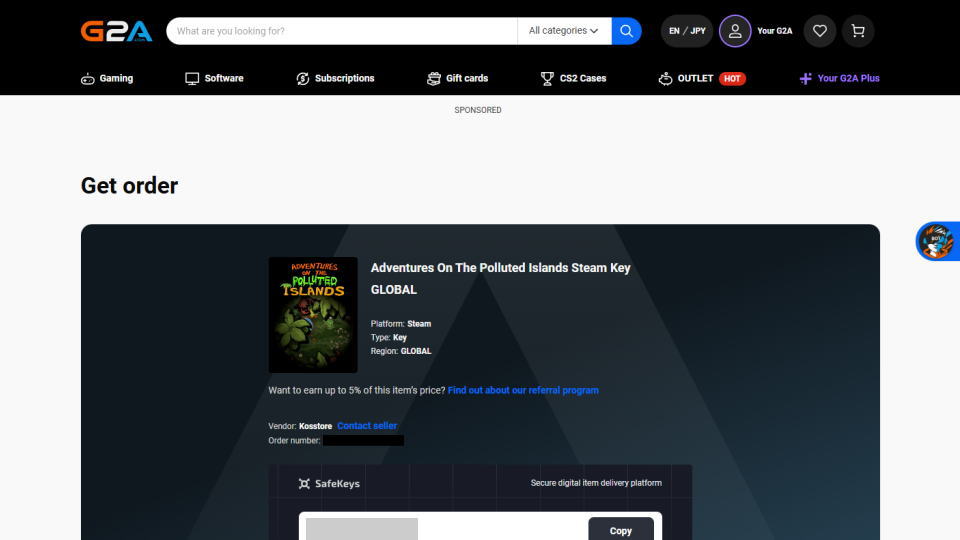Click the Software monitor icon

click(192, 78)
